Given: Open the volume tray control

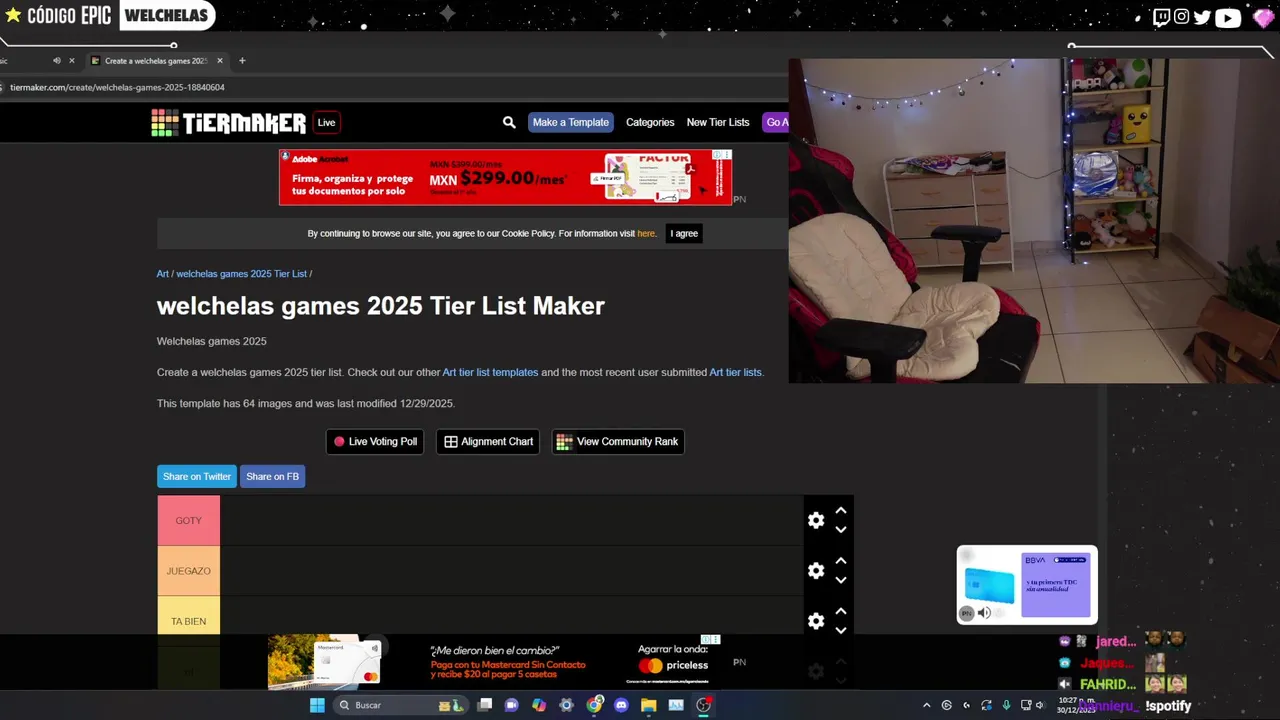Looking at the screenshot, I should (1040, 705).
